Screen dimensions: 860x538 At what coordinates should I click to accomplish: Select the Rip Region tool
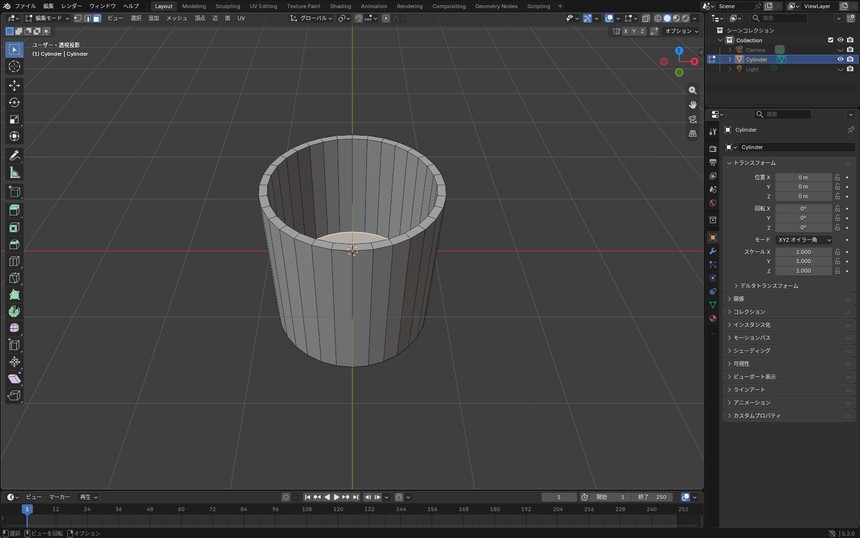pyautogui.click(x=14, y=395)
